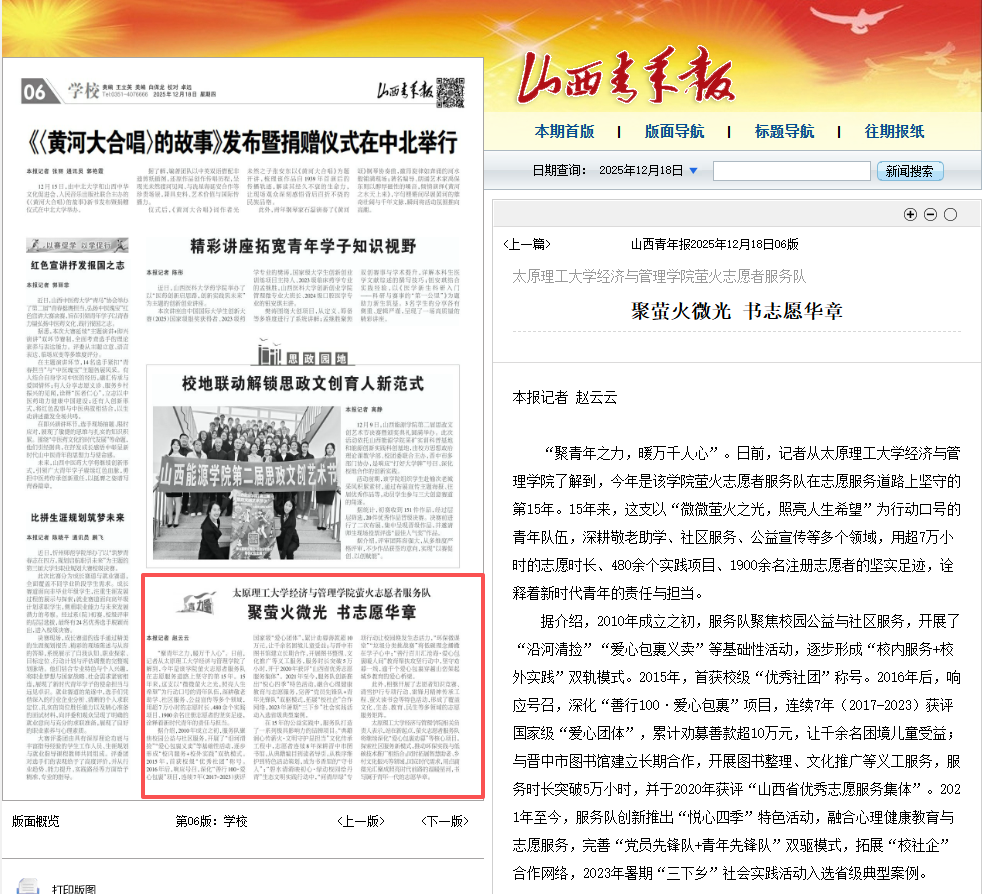Go to previous page via 上一版
The height and width of the screenshot is (894, 982).
click(360, 821)
